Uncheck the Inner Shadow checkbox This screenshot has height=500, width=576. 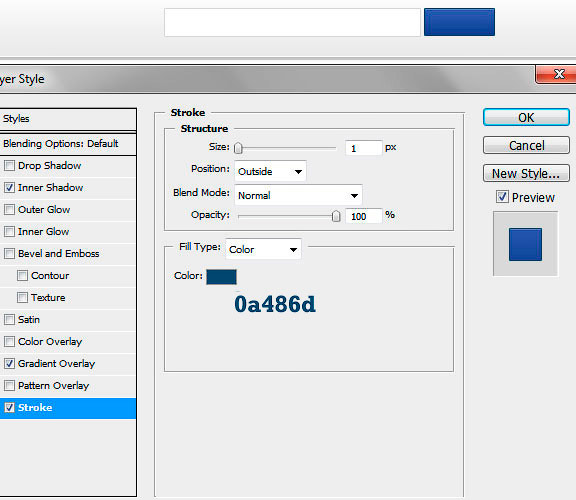[x=9, y=188]
